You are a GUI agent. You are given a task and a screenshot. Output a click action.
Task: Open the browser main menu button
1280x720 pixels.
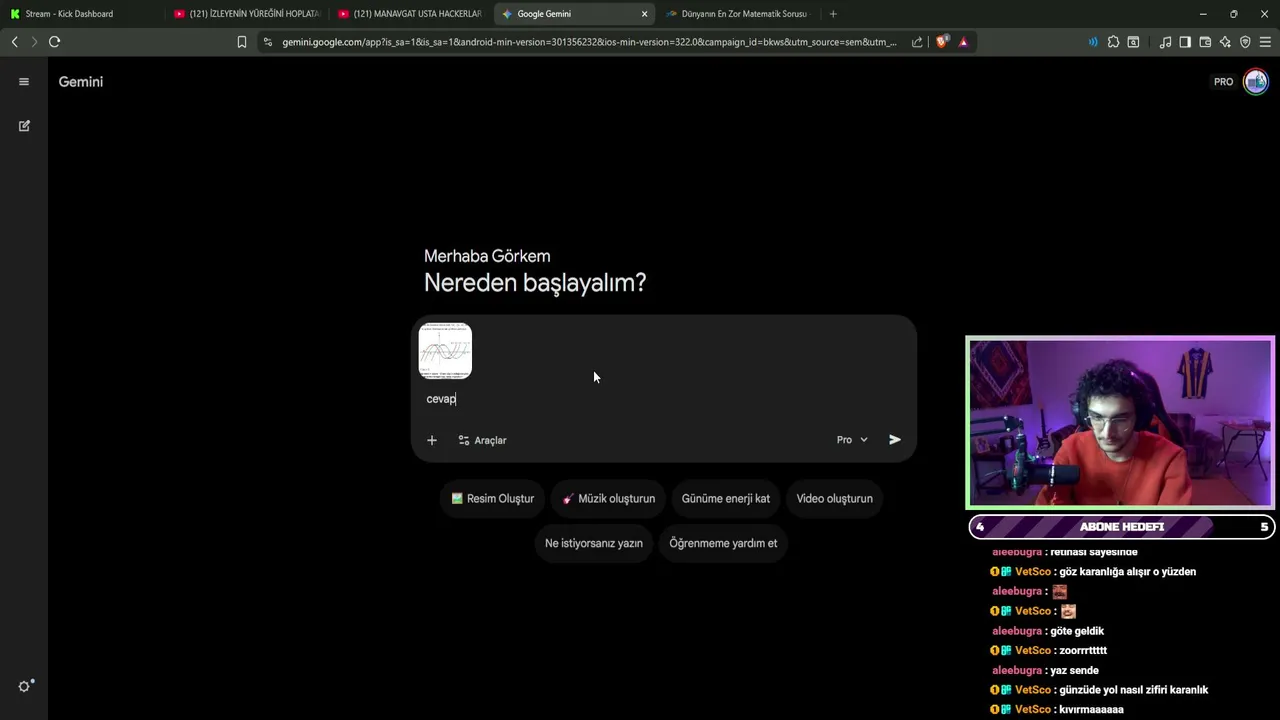[1265, 42]
